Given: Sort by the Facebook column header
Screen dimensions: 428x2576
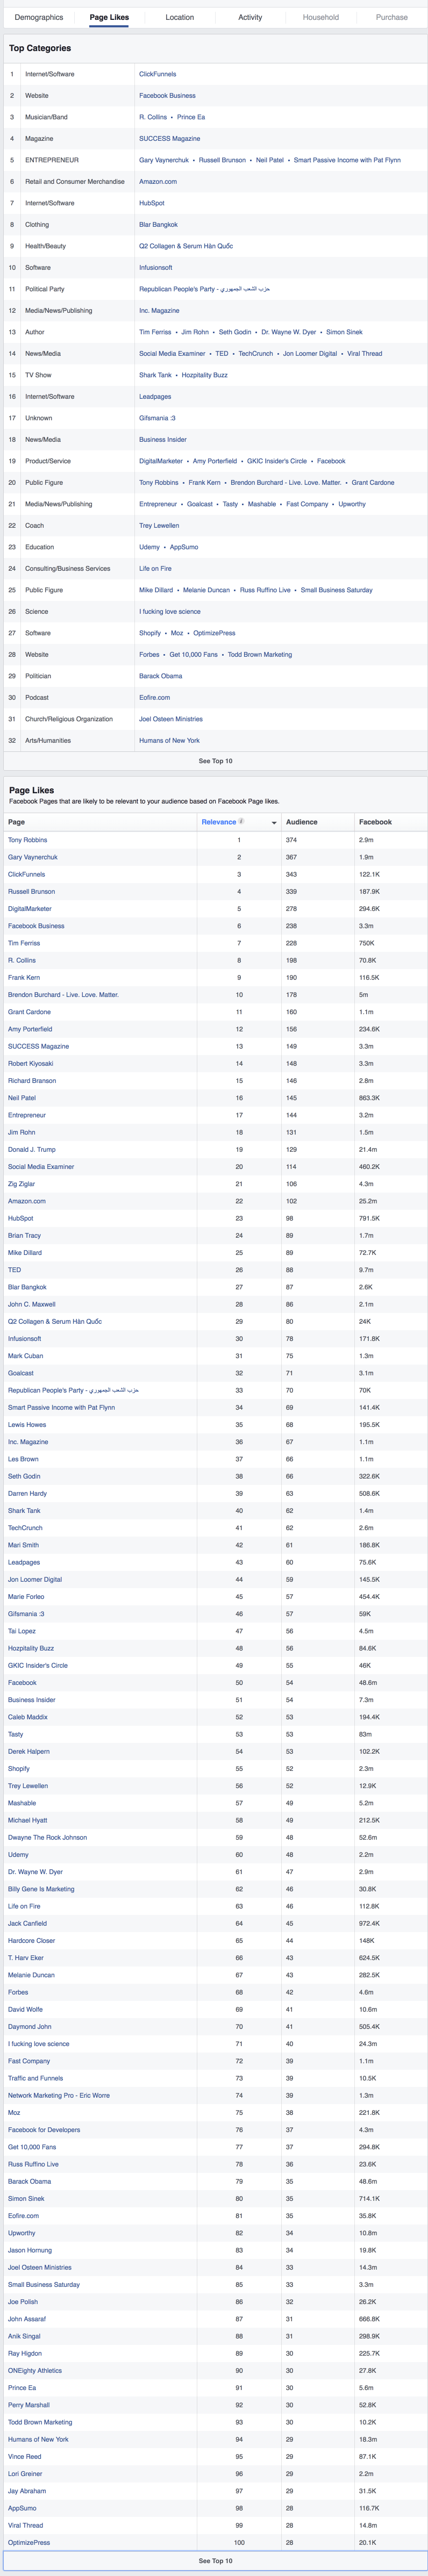Looking at the screenshot, I should pos(375,822).
